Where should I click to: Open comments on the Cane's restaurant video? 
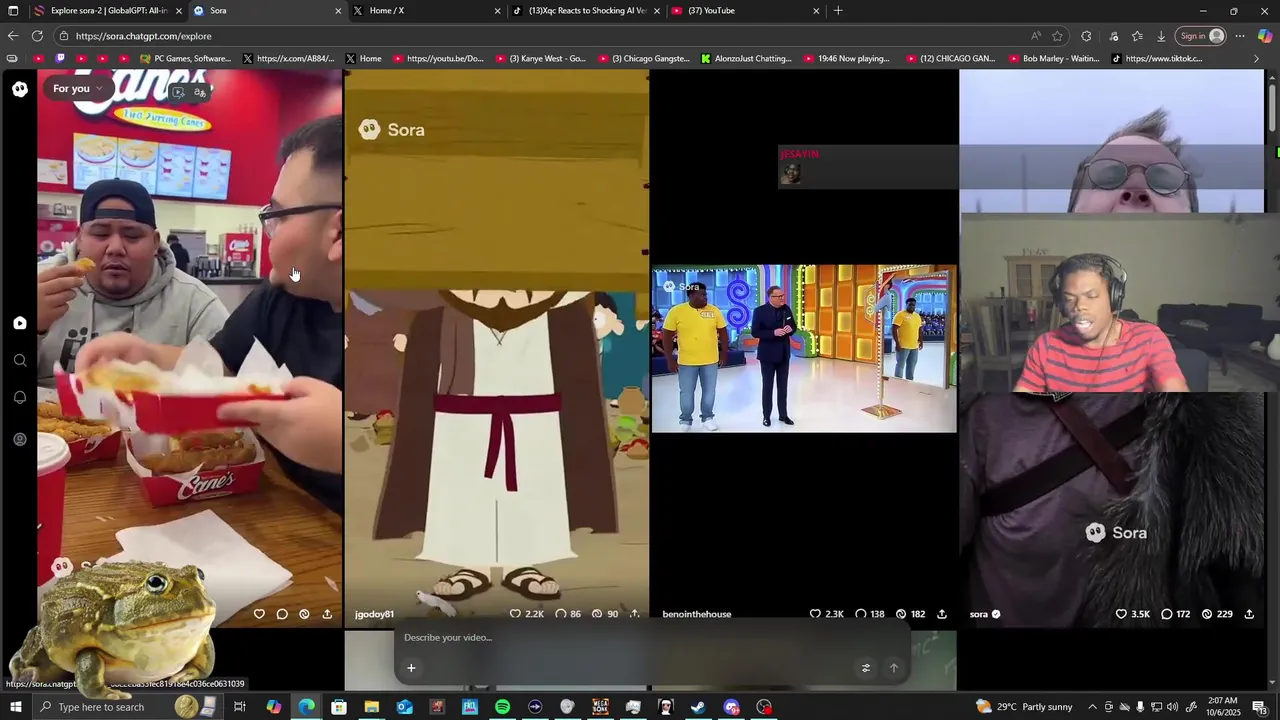[x=282, y=614]
